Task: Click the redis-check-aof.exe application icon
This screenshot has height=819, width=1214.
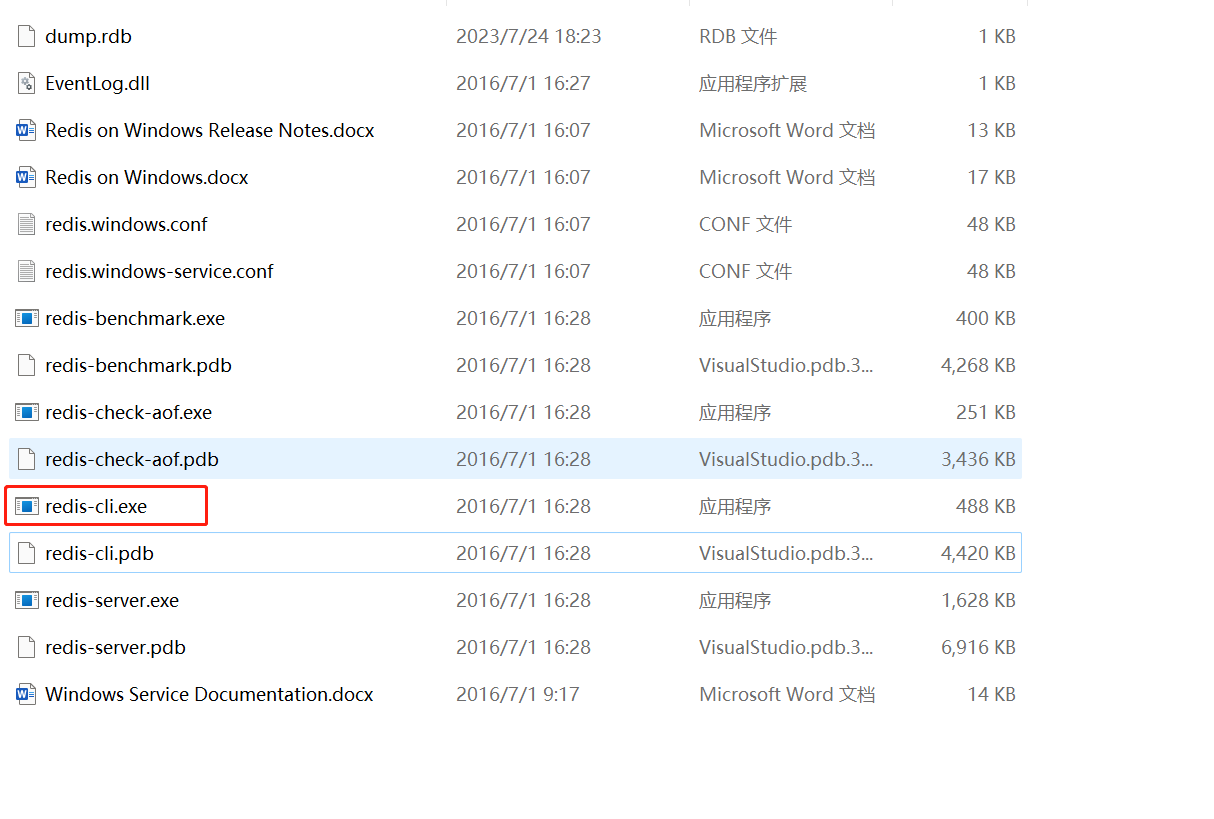Action: tap(27, 412)
